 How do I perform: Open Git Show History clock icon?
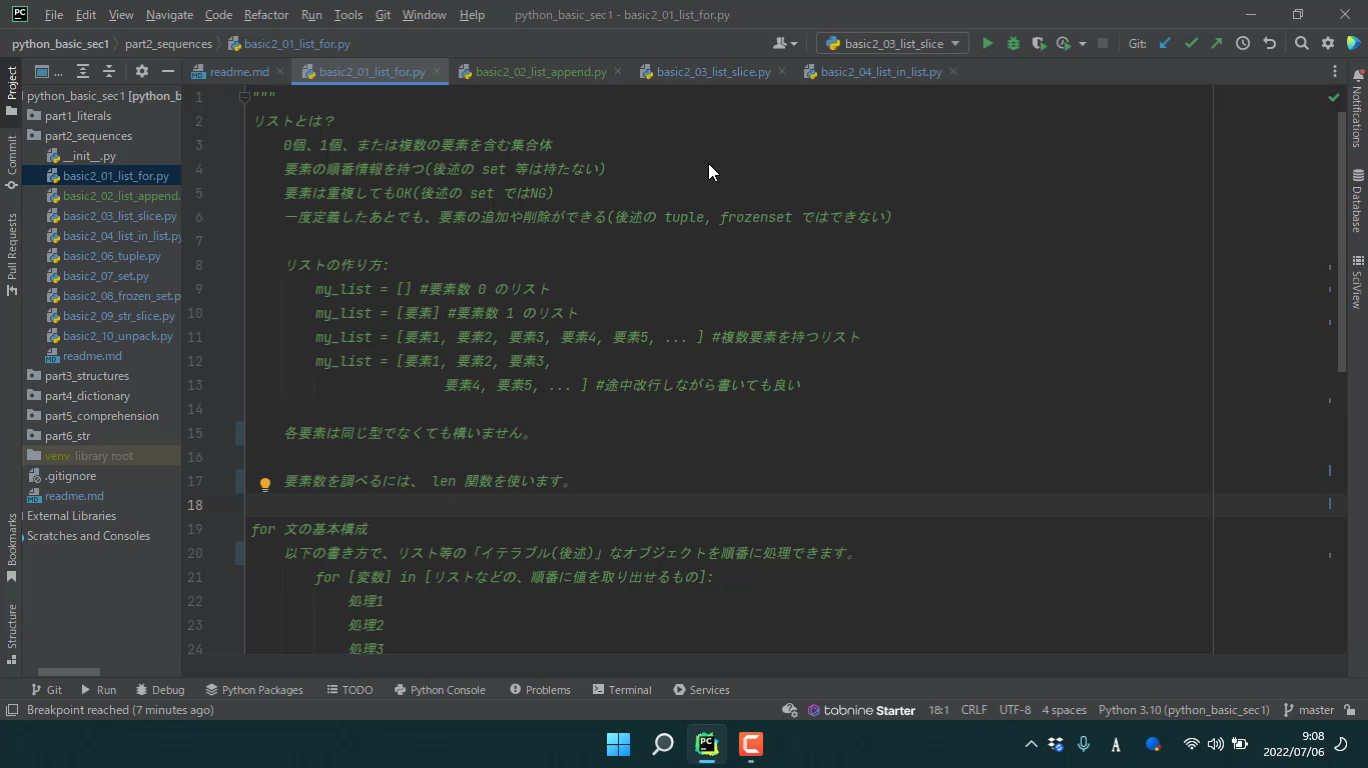click(x=1242, y=44)
